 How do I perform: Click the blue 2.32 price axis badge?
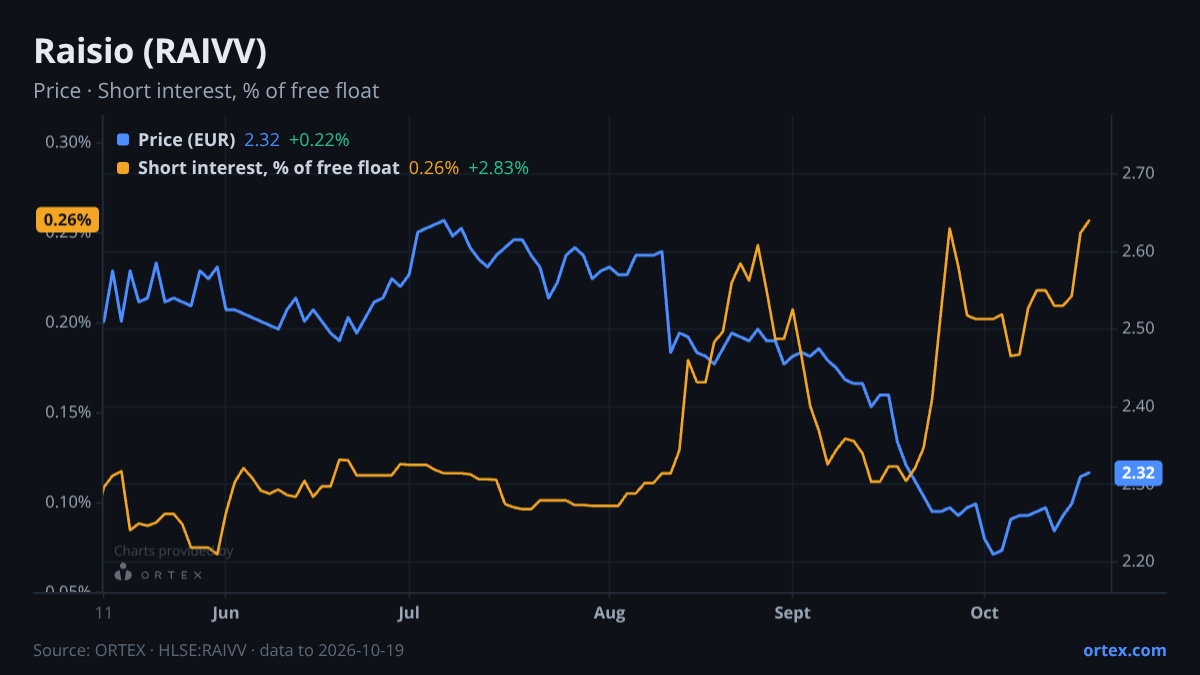point(1138,473)
